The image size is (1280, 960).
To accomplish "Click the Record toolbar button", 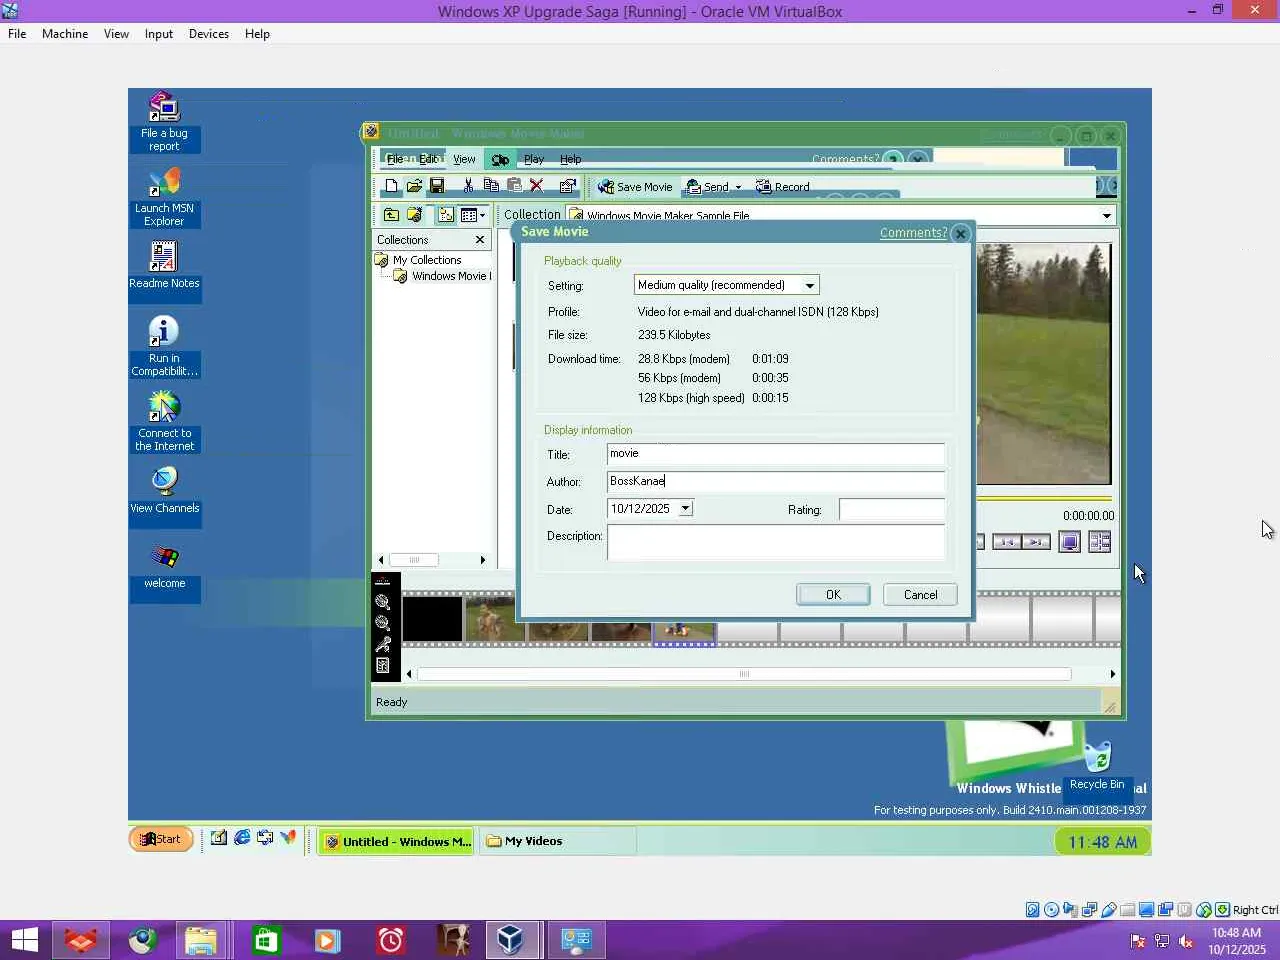I will point(783,187).
